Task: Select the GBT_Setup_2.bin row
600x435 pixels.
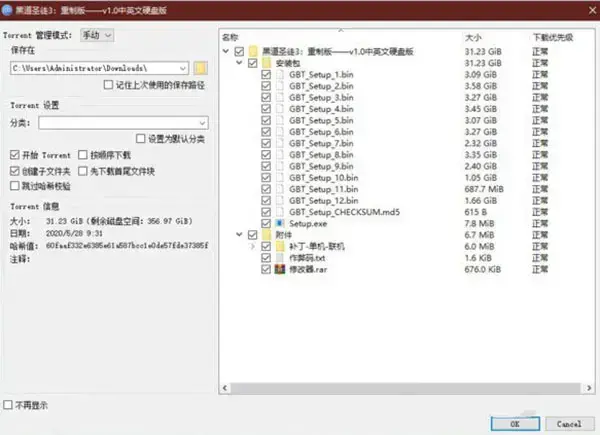Action: (406, 86)
